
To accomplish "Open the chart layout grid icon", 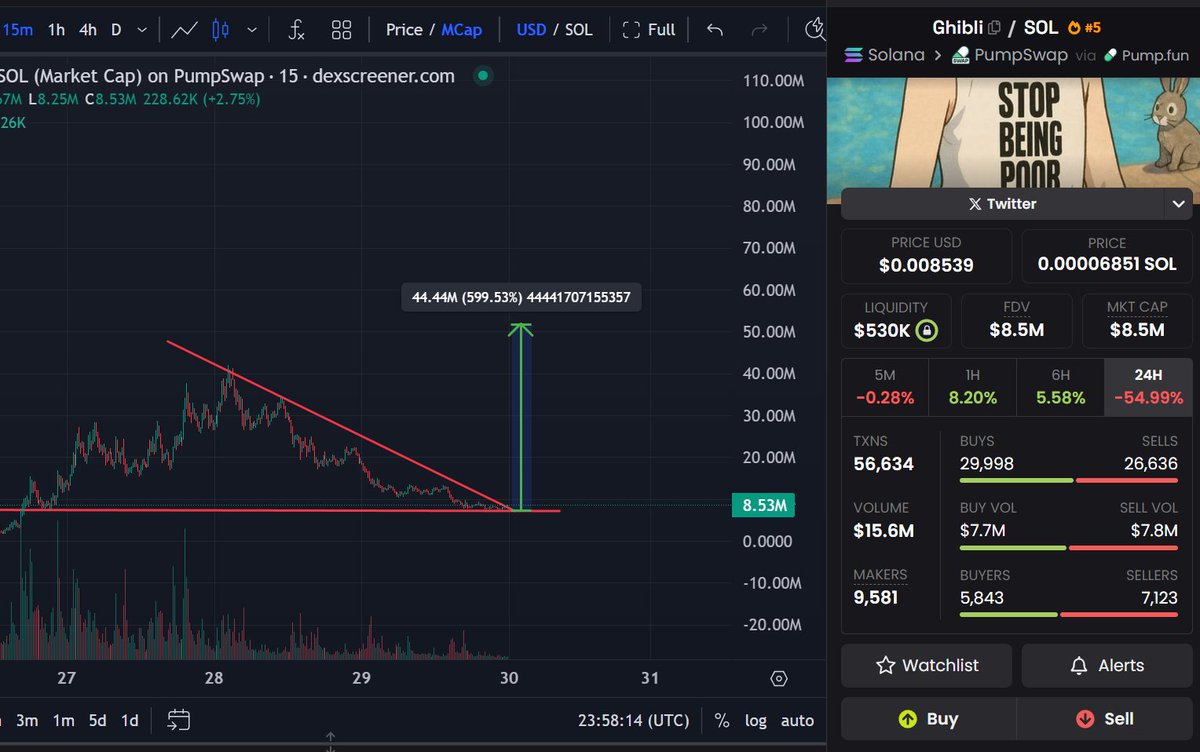I will click(342, 29).
